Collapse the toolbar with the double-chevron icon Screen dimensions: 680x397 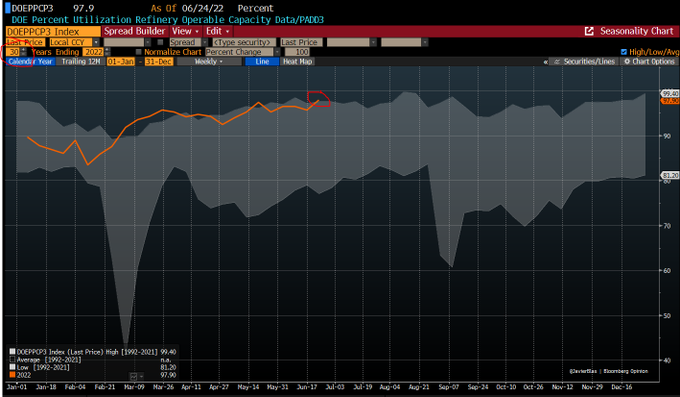click(x=546, y=62)
